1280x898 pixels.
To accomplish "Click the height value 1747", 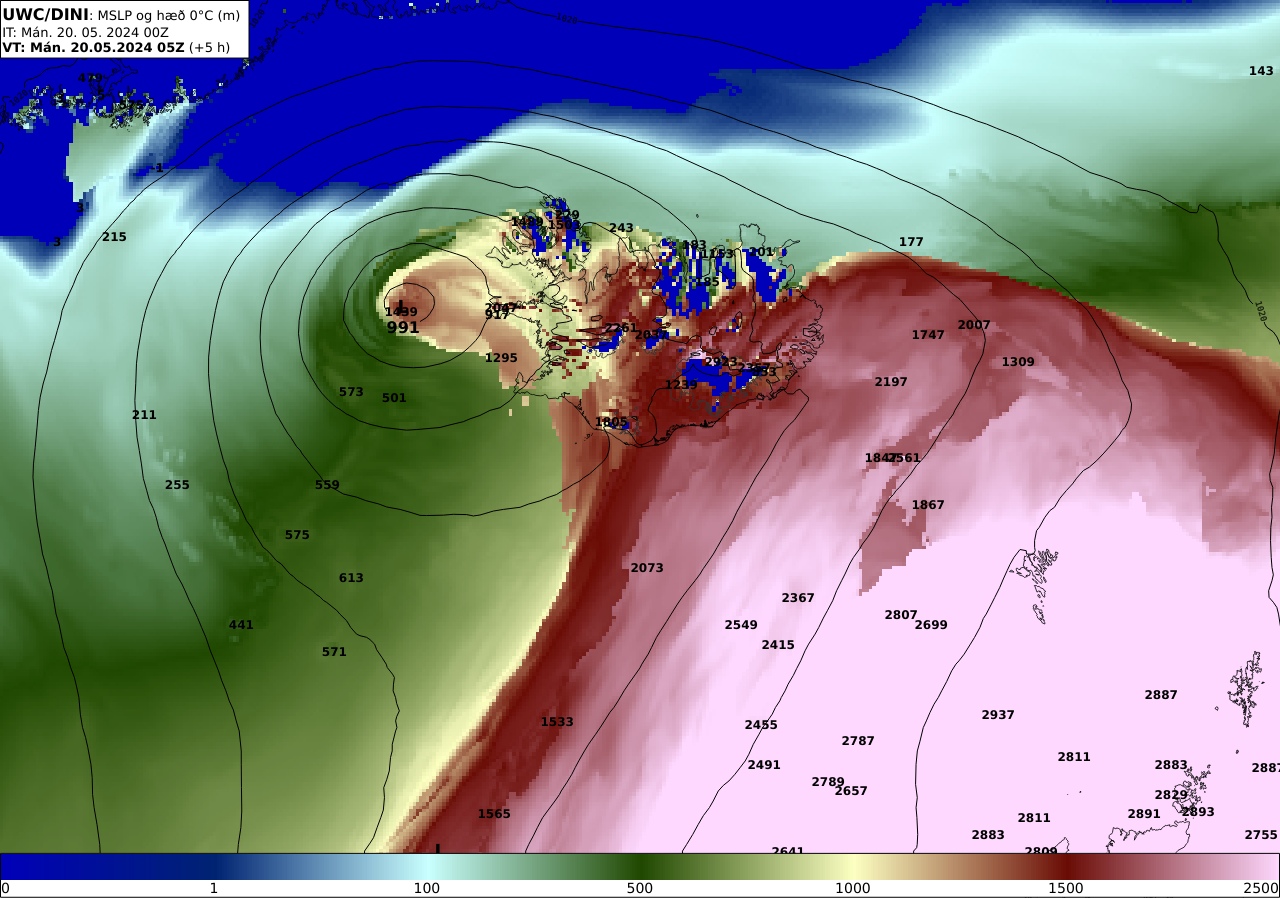I will point(928,335).
